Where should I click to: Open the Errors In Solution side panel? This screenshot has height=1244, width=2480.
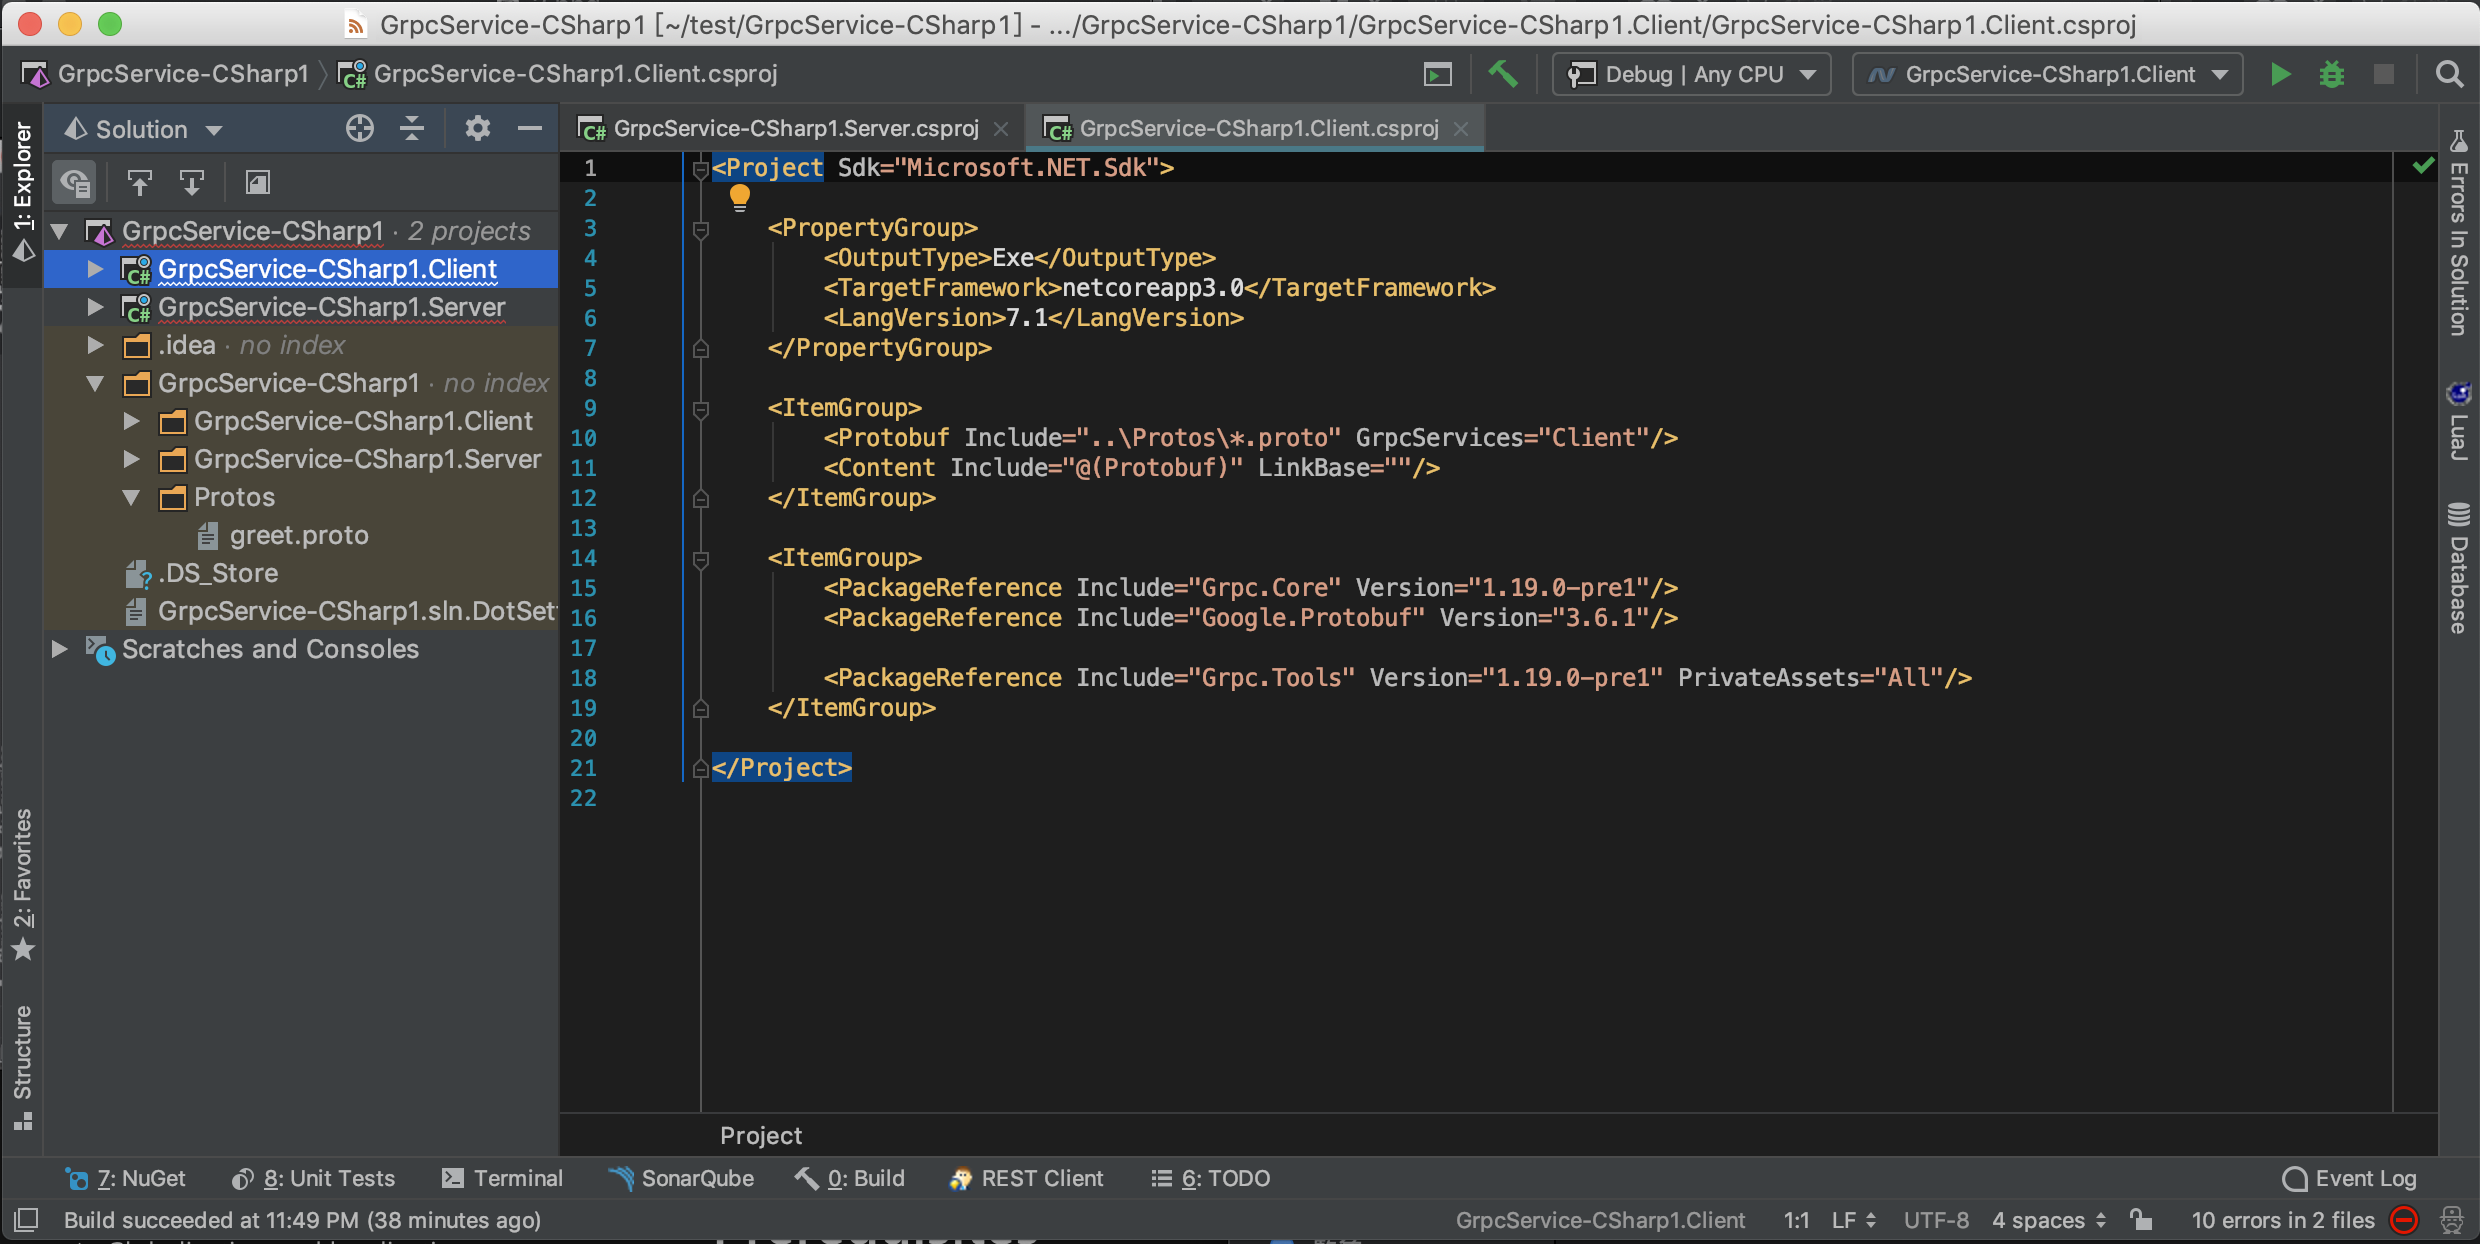click(2458, 232)
